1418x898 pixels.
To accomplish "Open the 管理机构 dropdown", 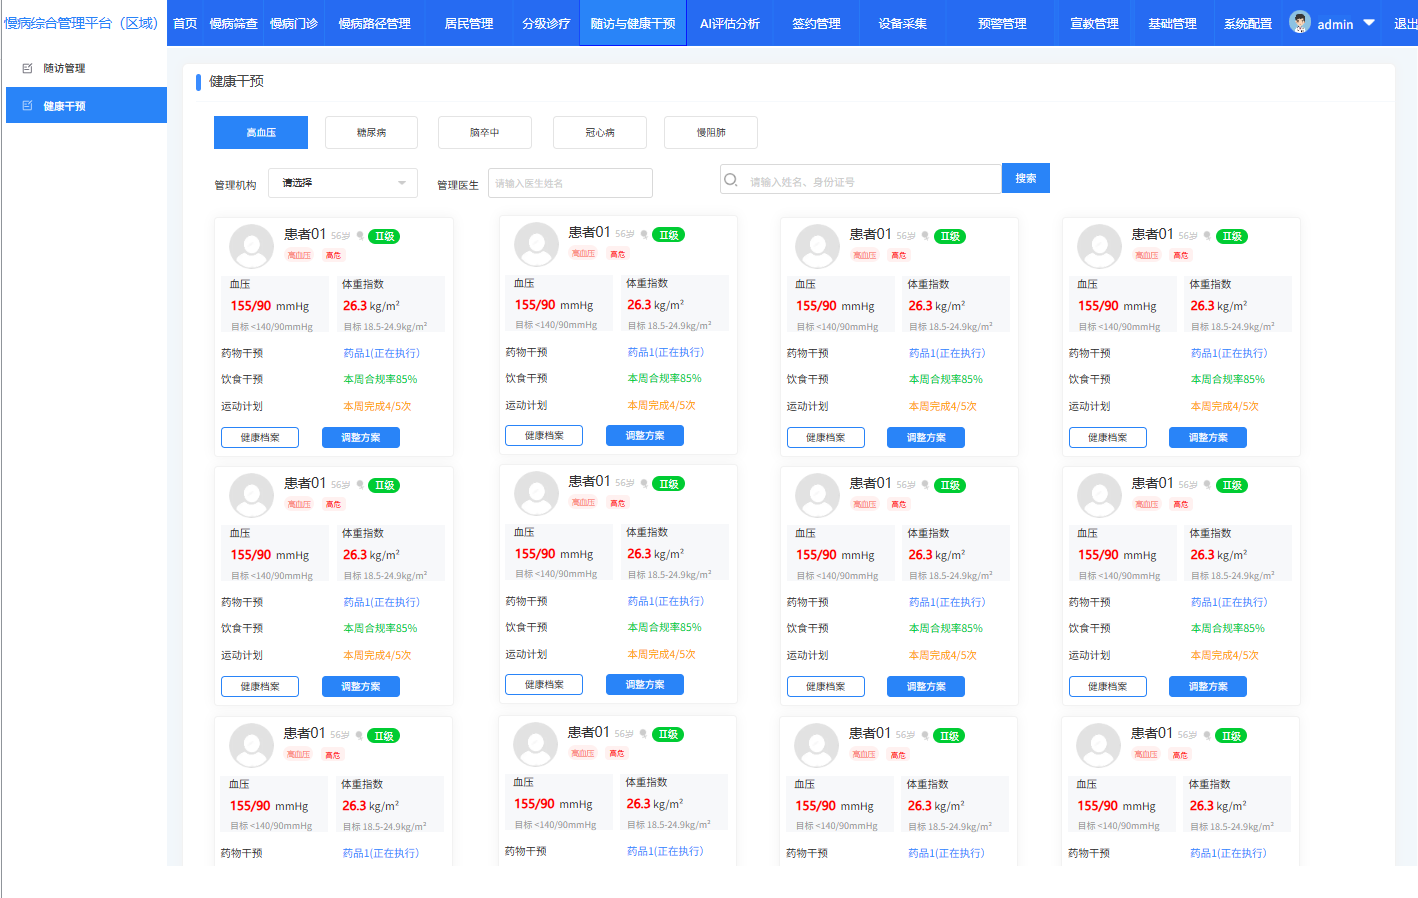I will click(x=342, y=183).
